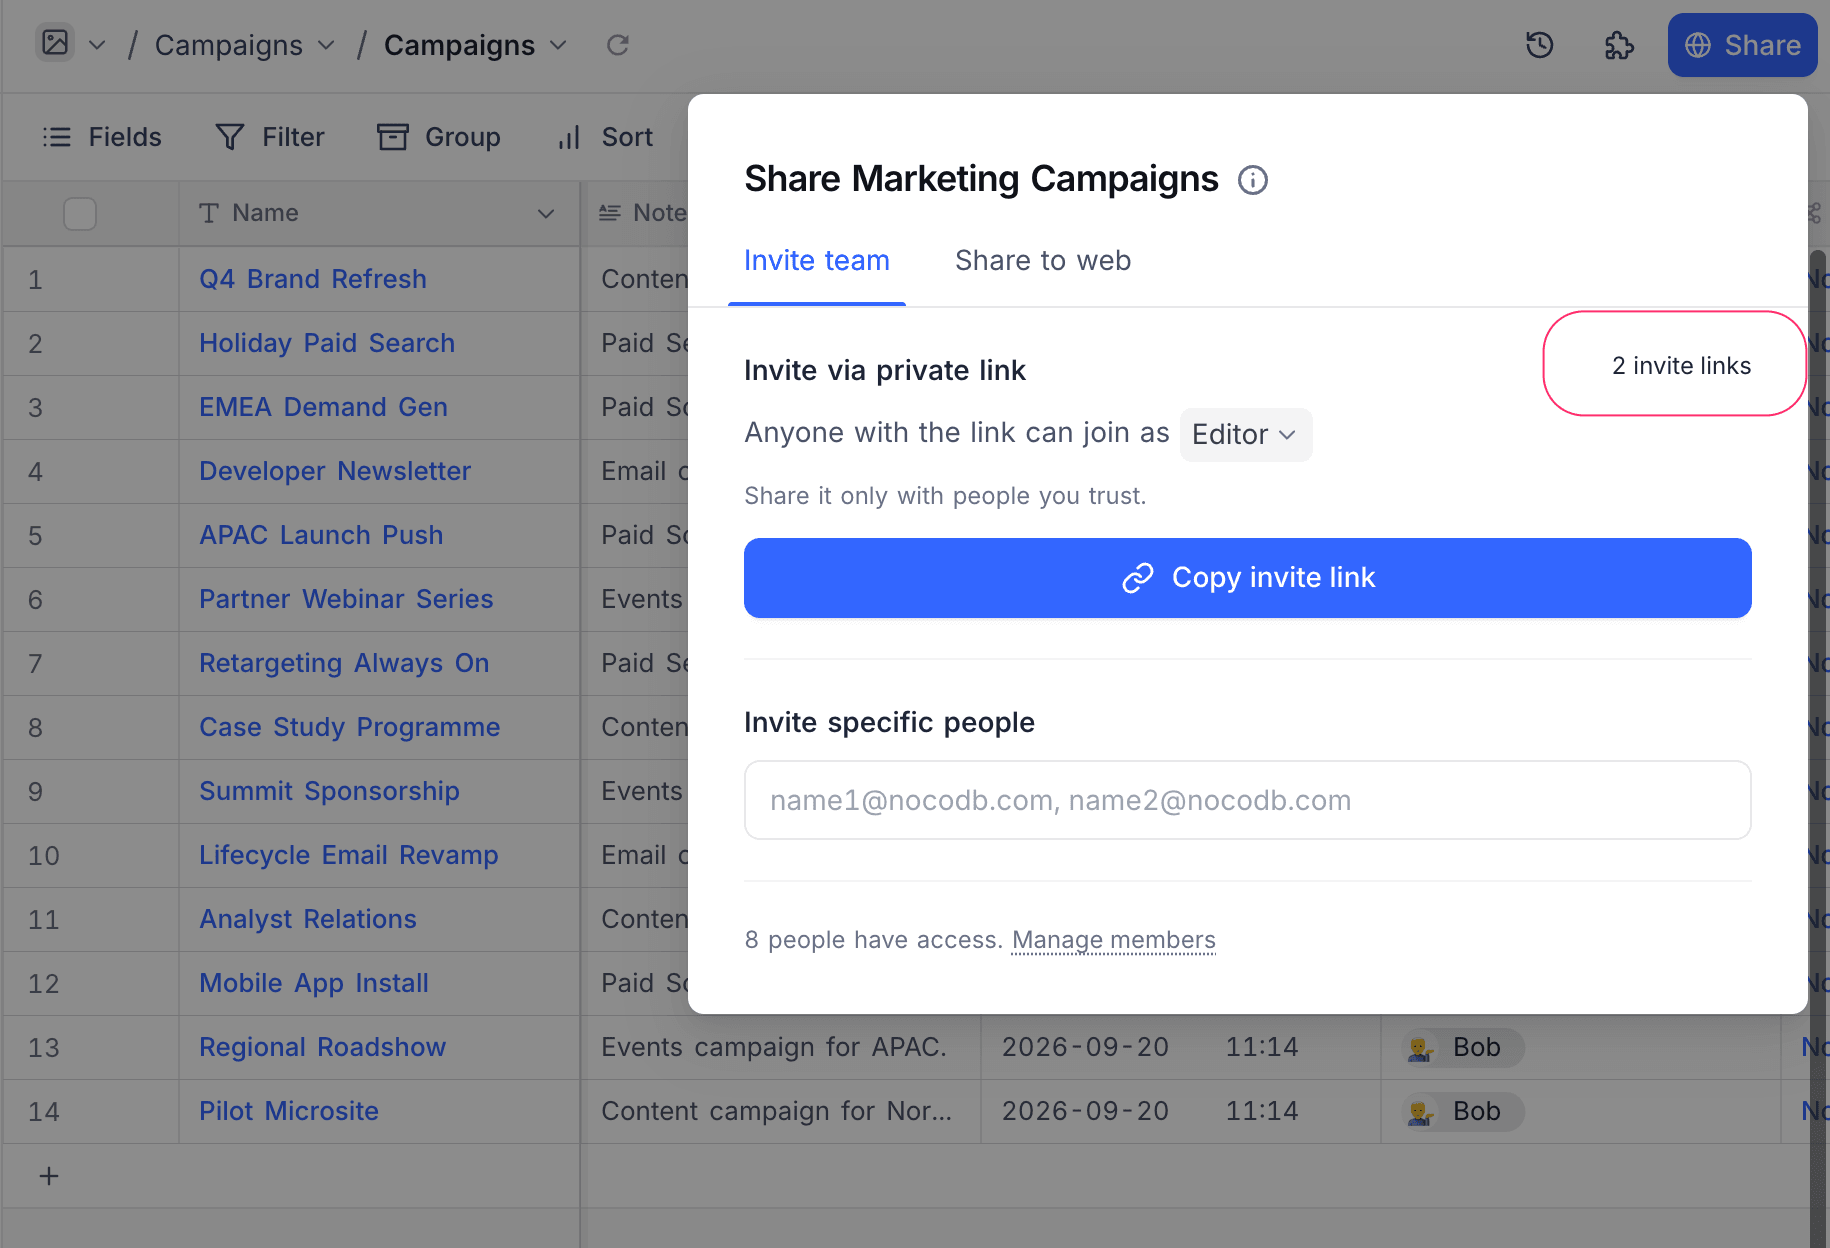Click row 13 date cell 2026-09-20
The image size is (1830, 1248).
click(1085, 1047)
